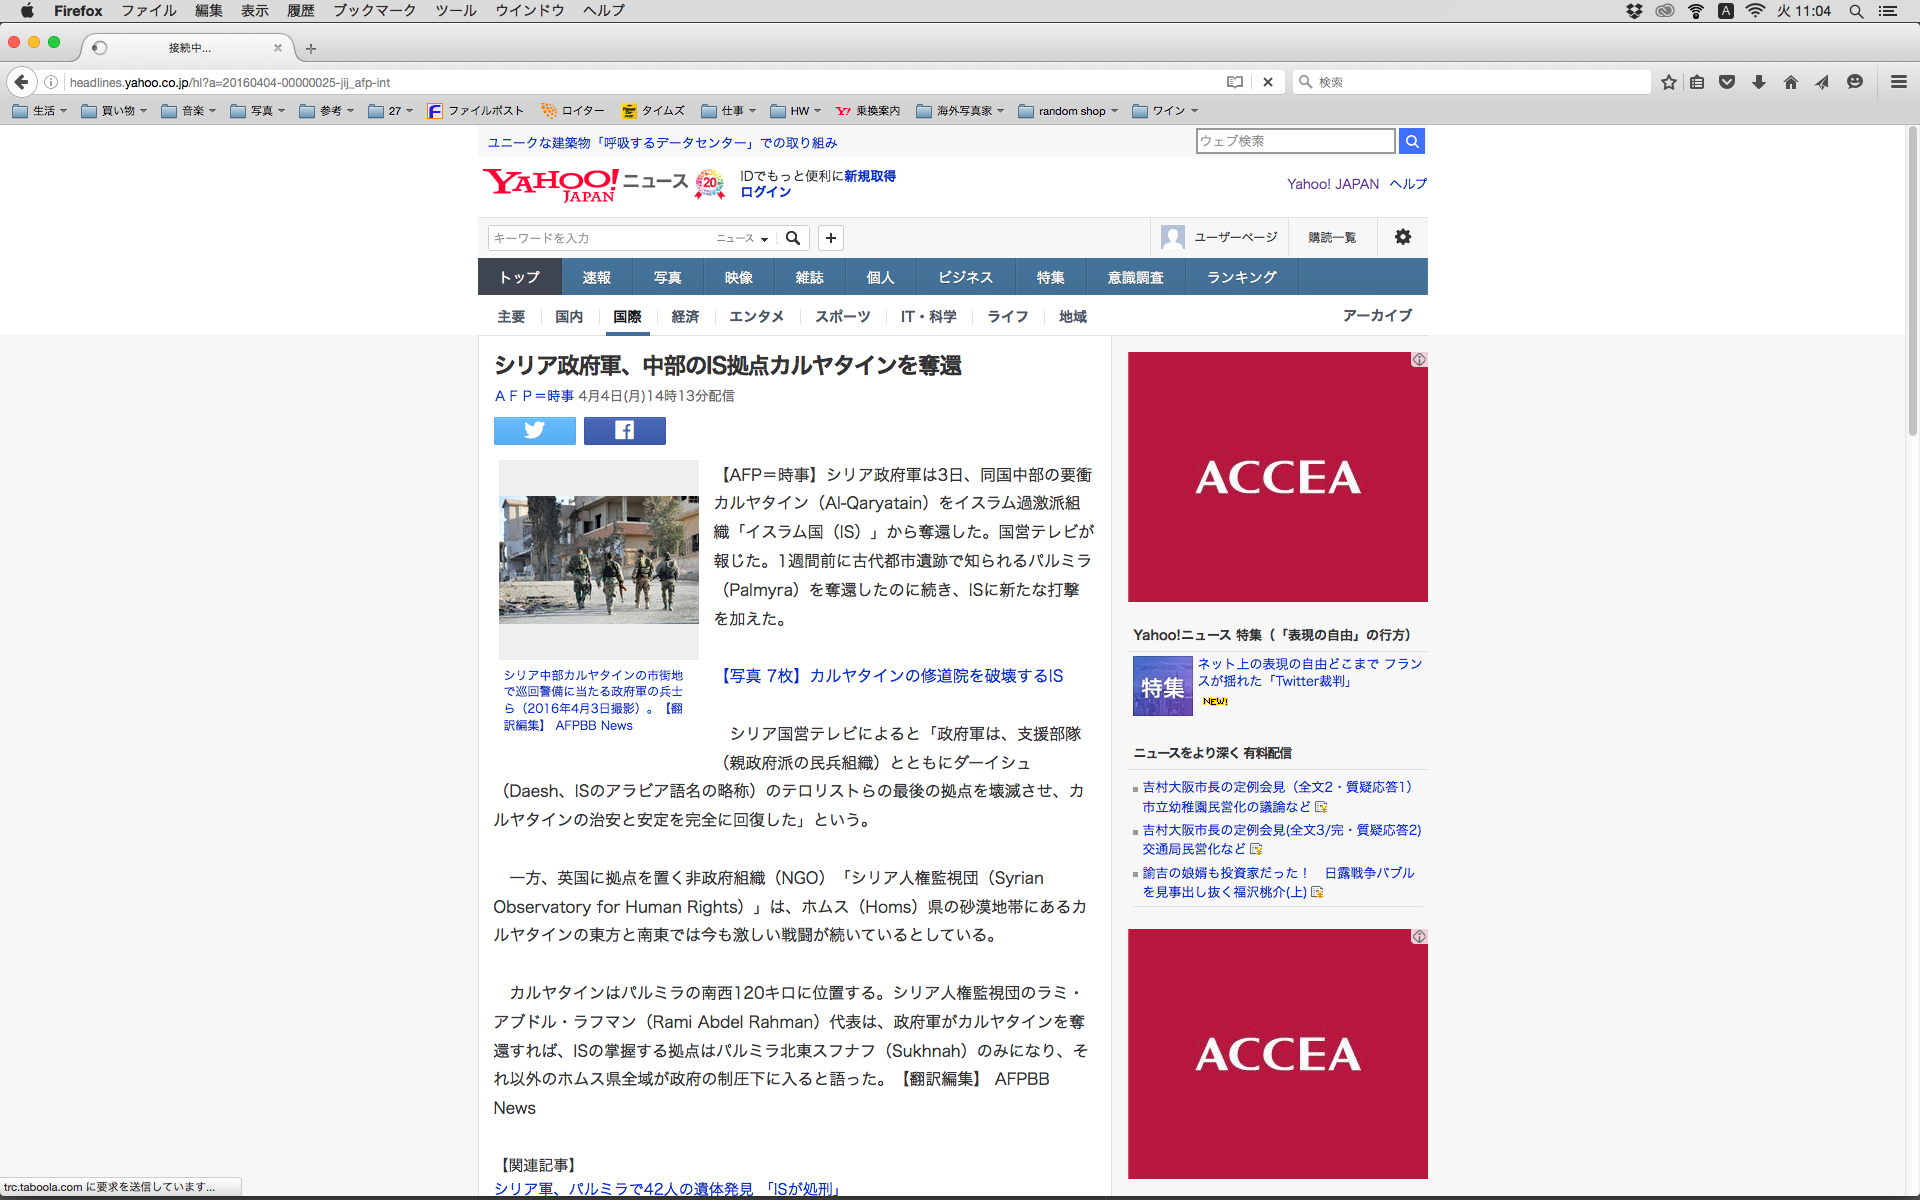Image resolution: width=1920 pixels, height=1200 pixels.
Task: Open the Firefox downloads arrow icon
Action: tap(1758, 82)
